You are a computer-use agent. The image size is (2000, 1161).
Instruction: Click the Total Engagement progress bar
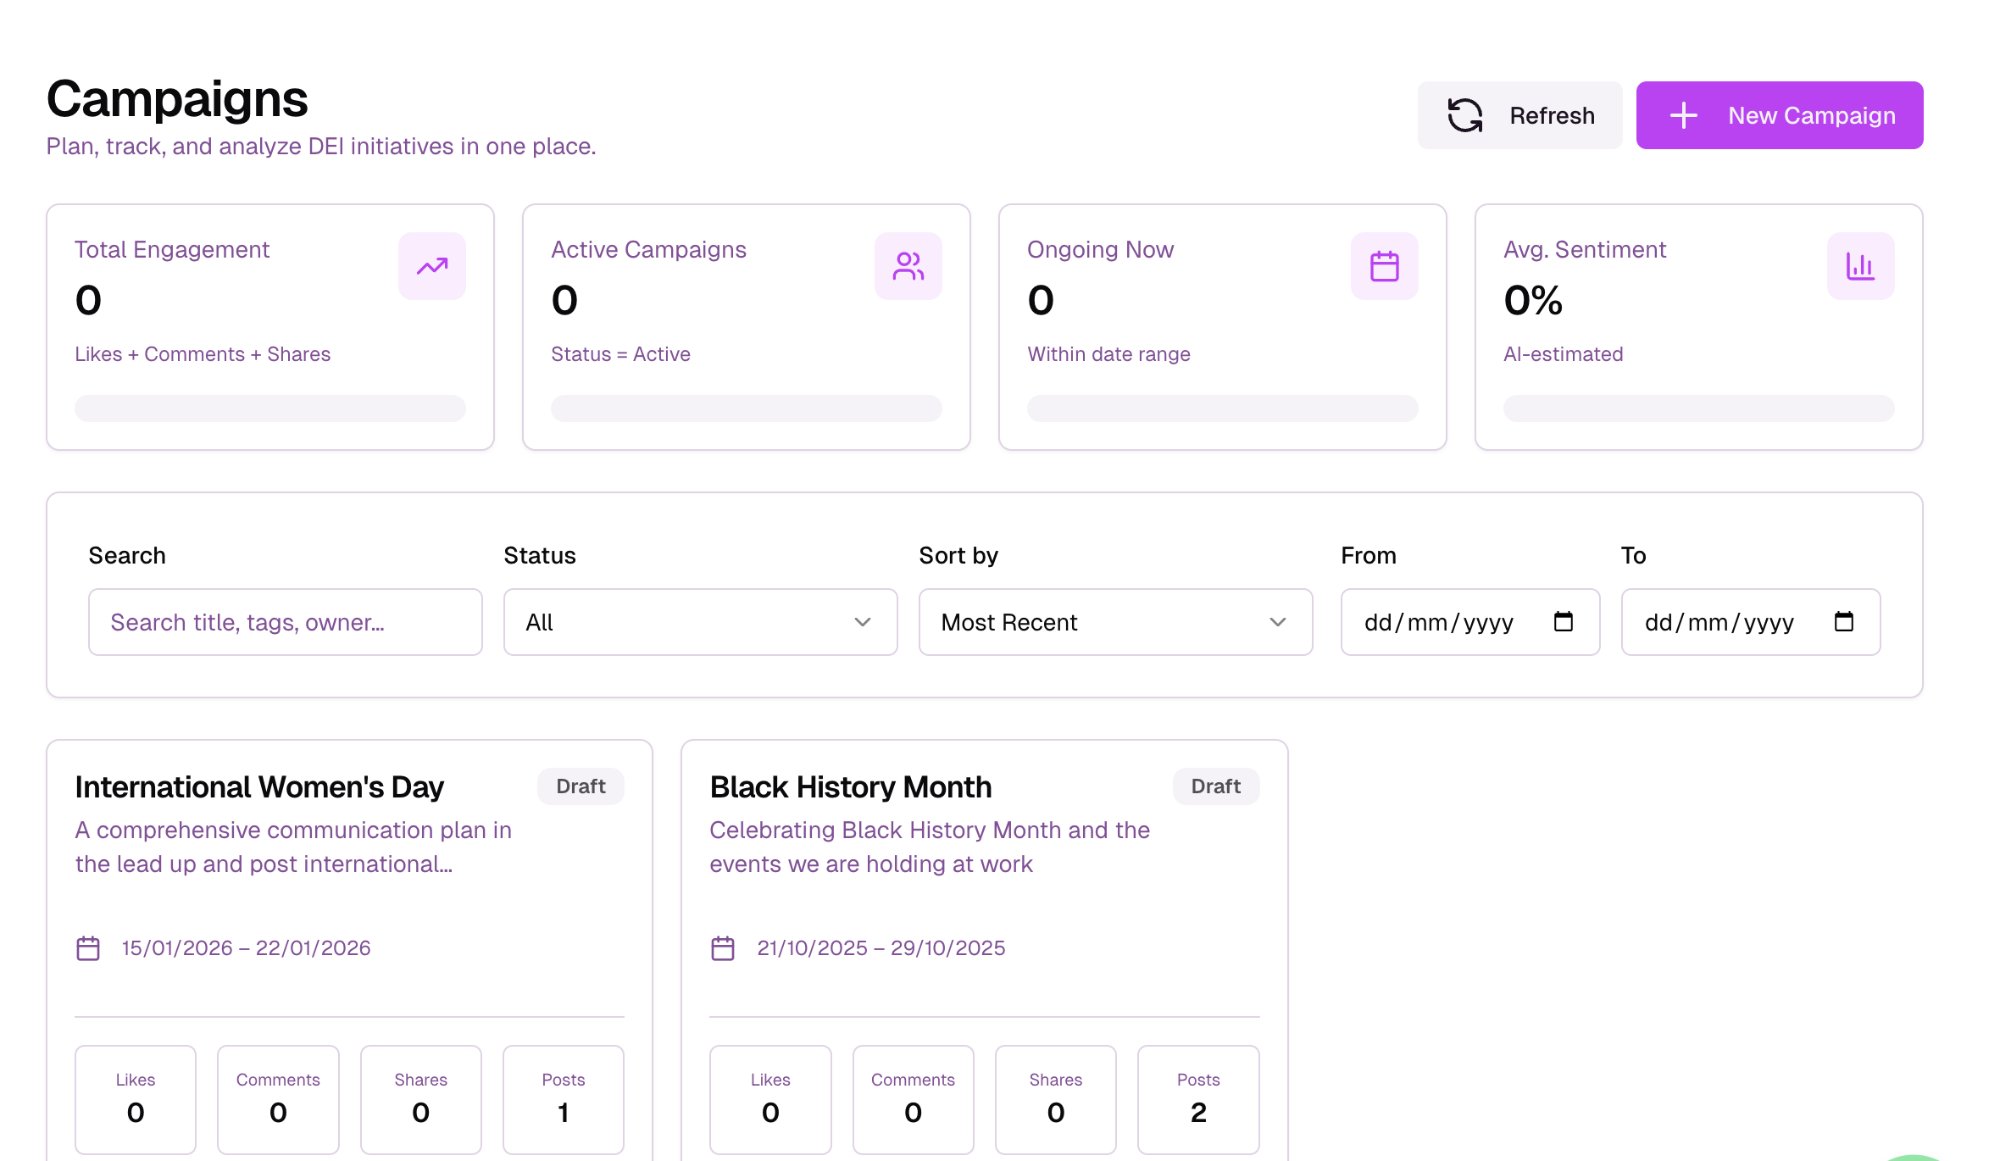270,408
